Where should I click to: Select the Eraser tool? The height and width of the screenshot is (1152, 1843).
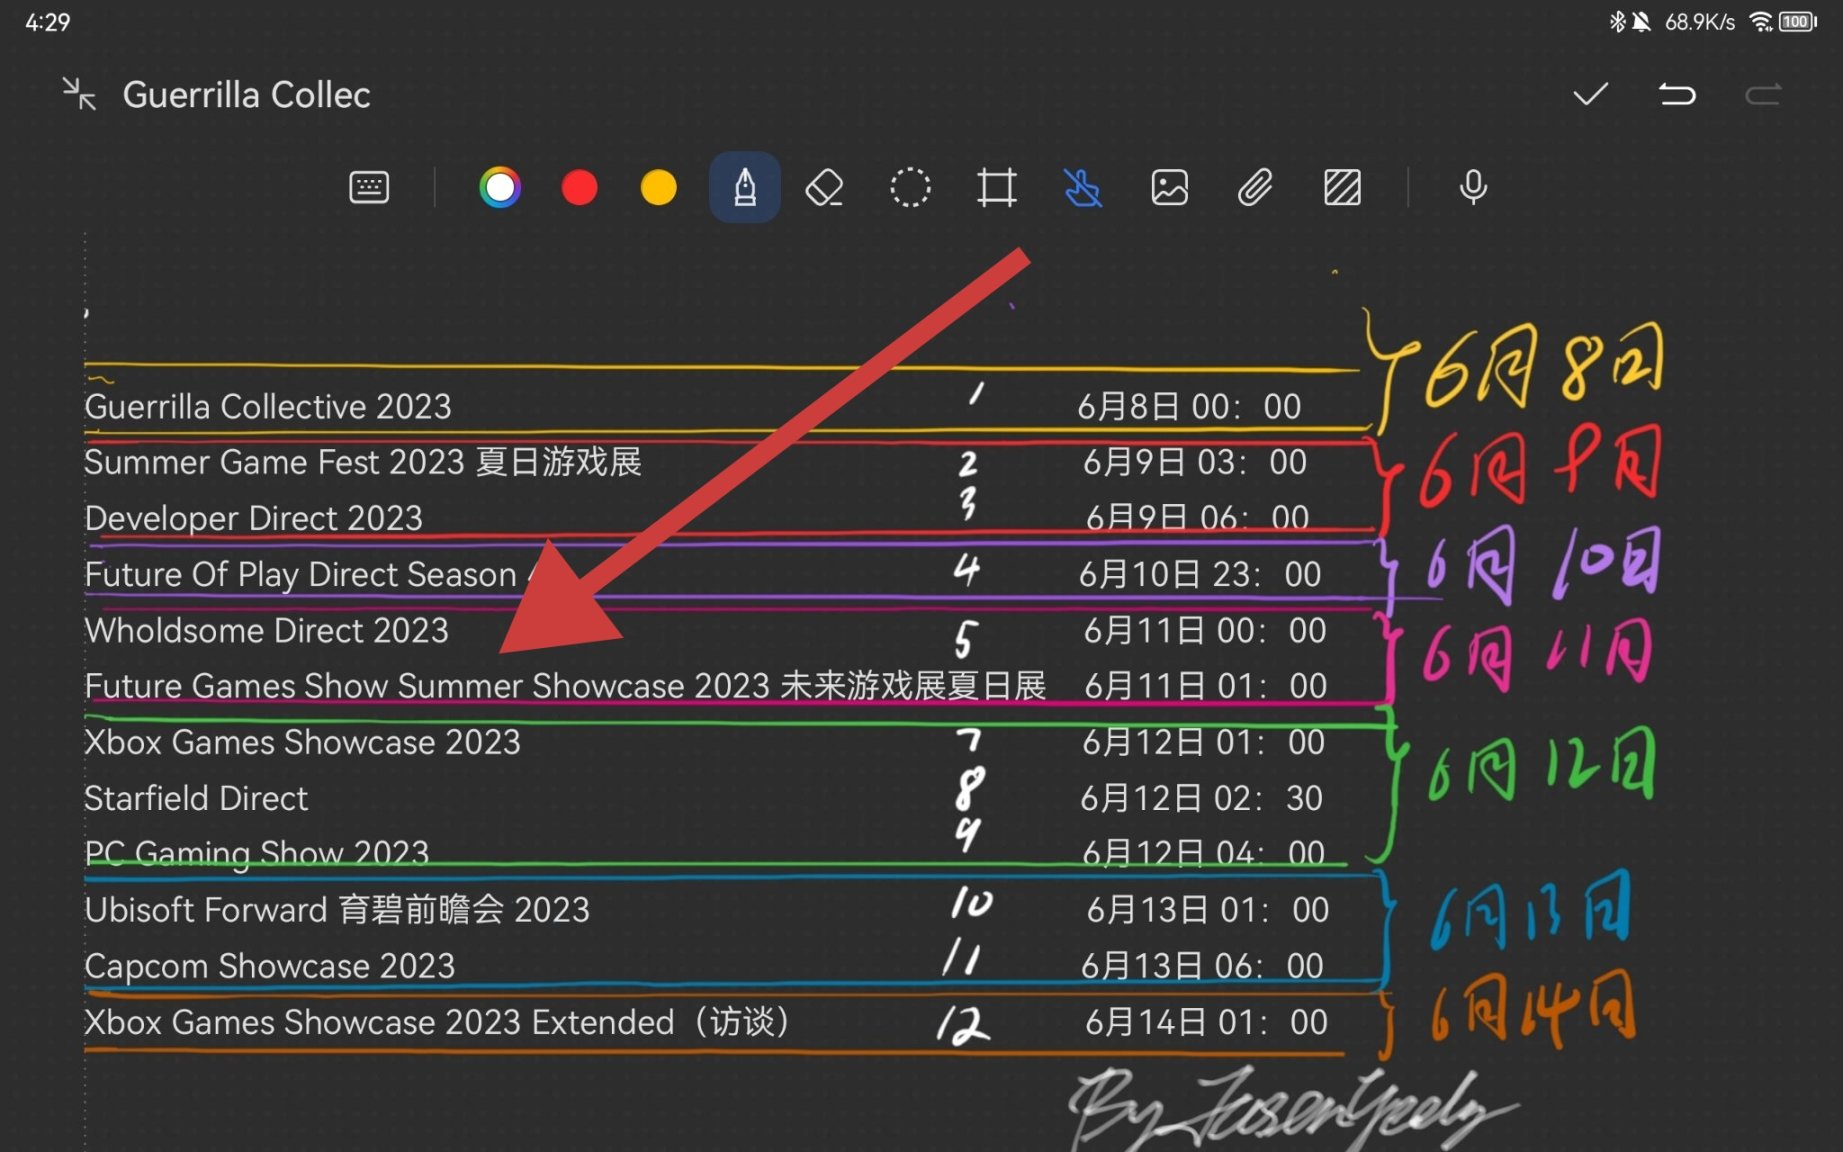point(825,187)
